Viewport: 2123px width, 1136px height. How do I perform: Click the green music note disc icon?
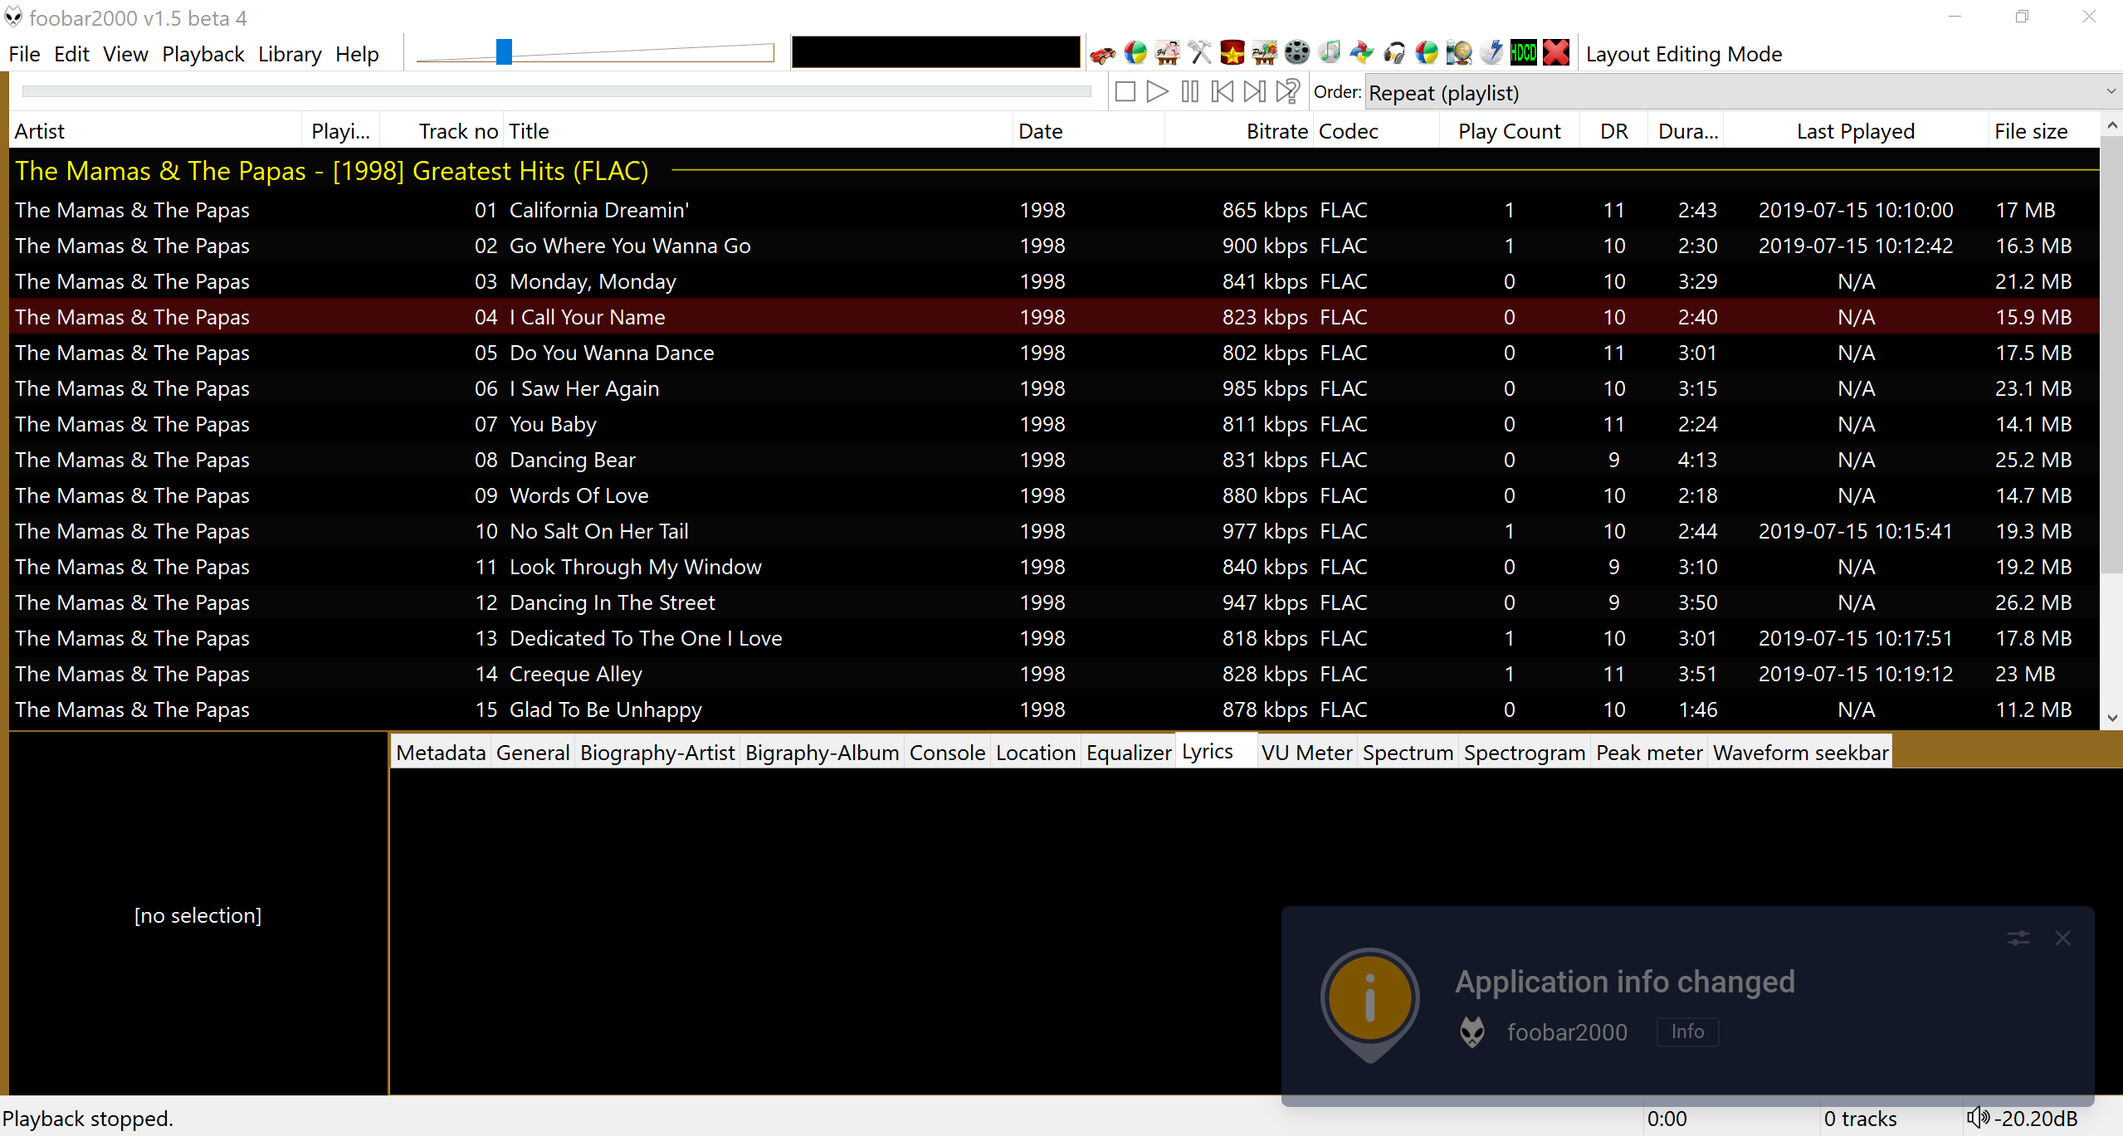tap(1330, 53)
